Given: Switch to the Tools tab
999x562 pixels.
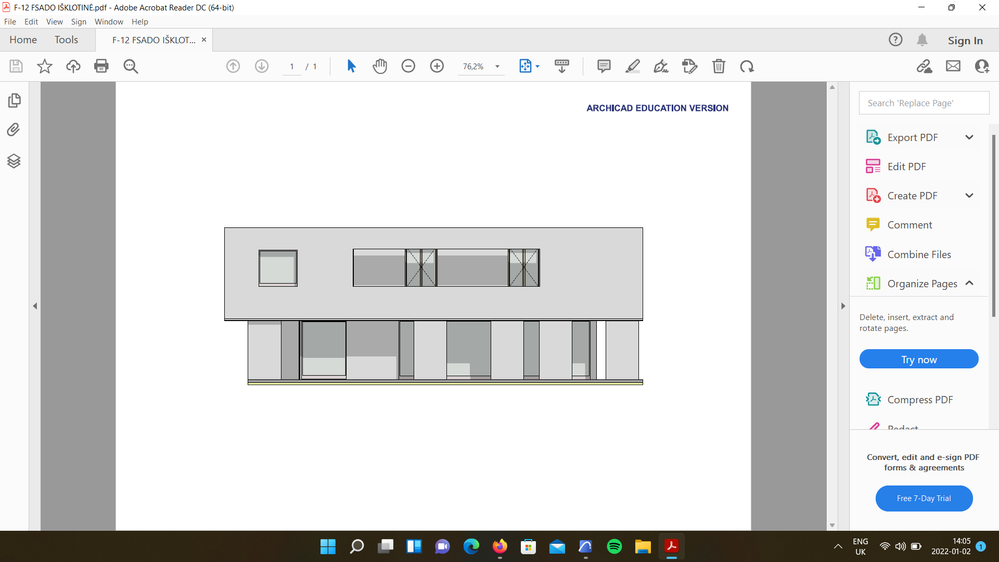Looking at the screenshot, I should (x=66, y=40).
